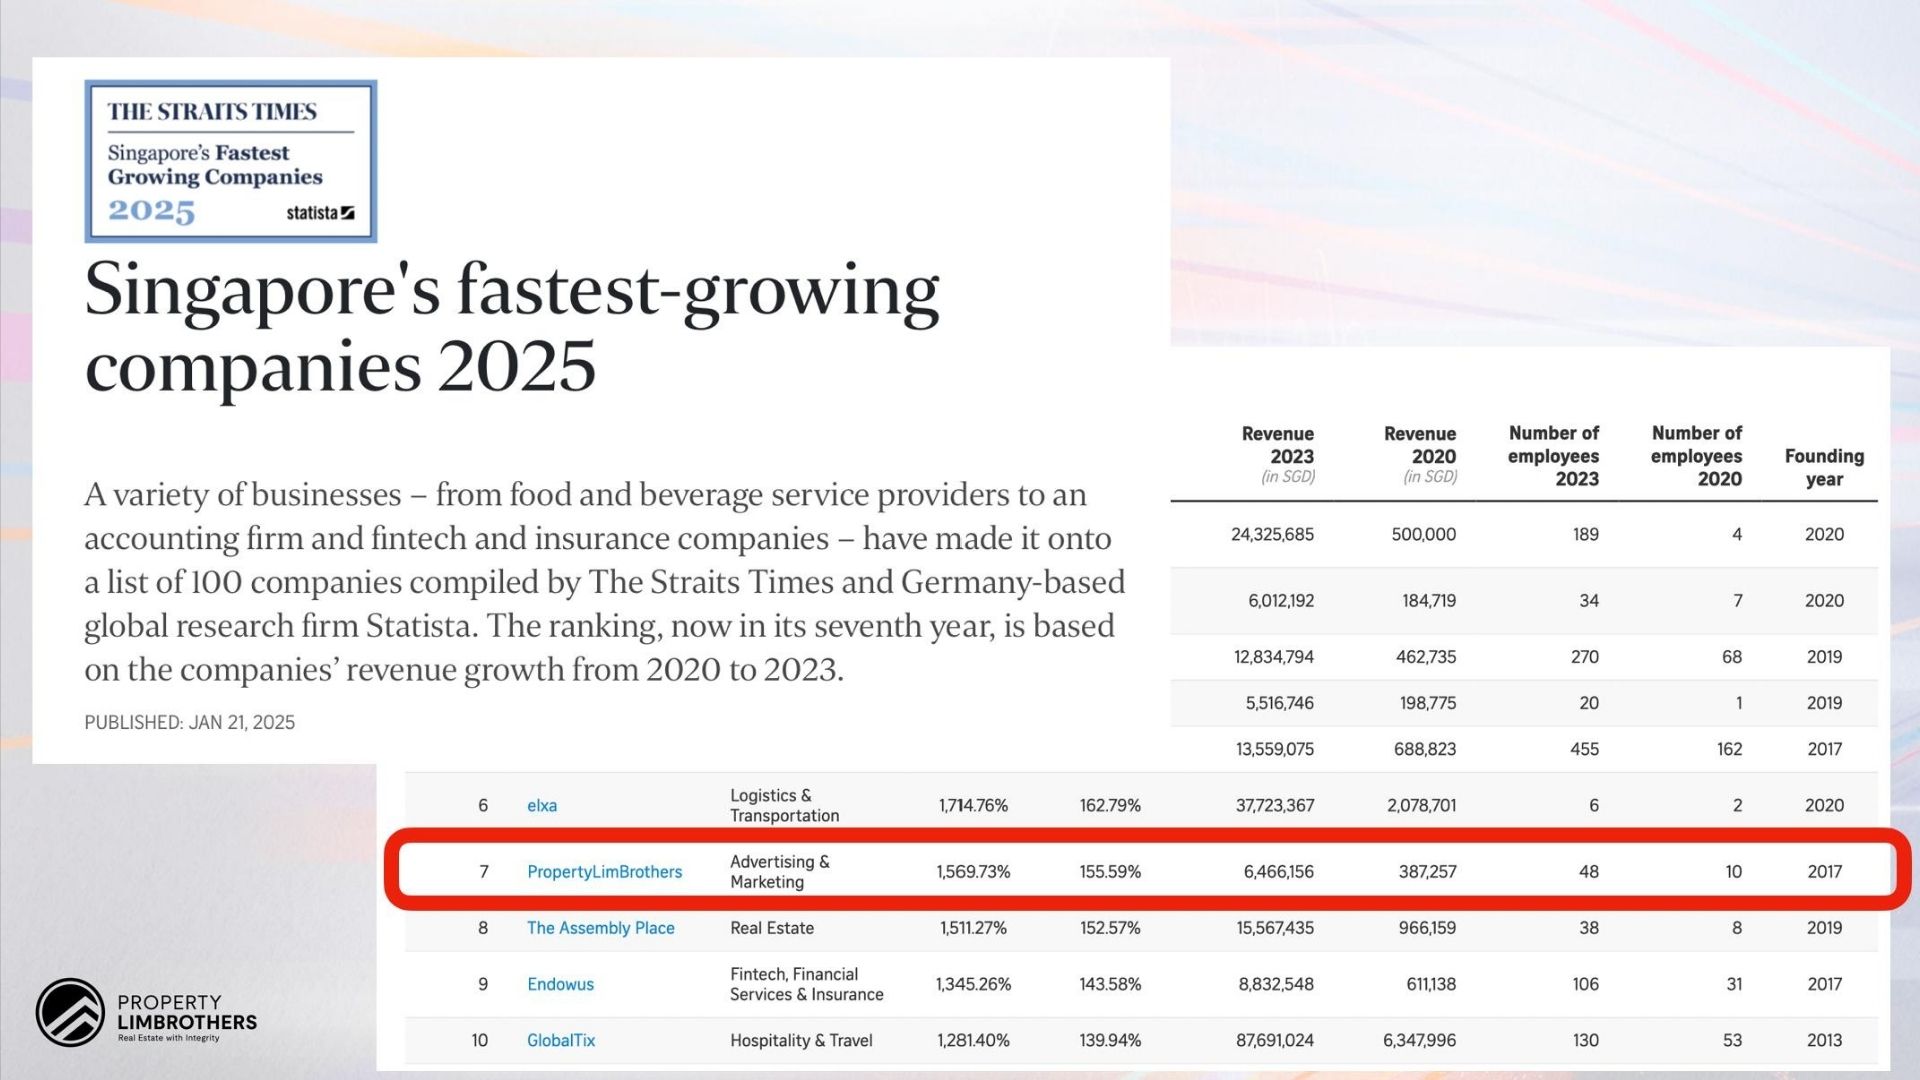Click the growth rate 1,569.73%
This screenshot has width=1920, height=1080.
[x=973, y=872]
